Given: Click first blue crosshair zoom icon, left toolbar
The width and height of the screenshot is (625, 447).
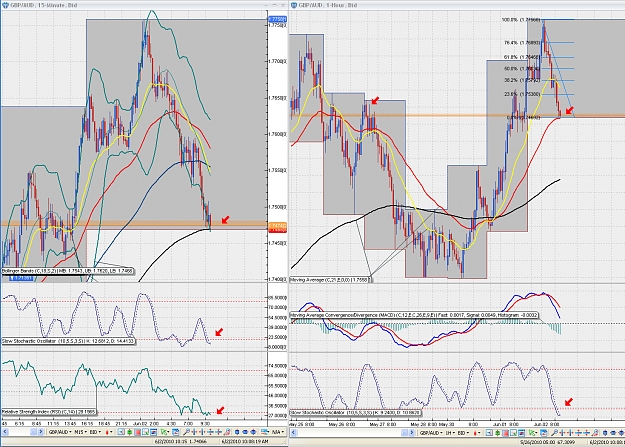Looking at the screenshot, I should 194,432.
